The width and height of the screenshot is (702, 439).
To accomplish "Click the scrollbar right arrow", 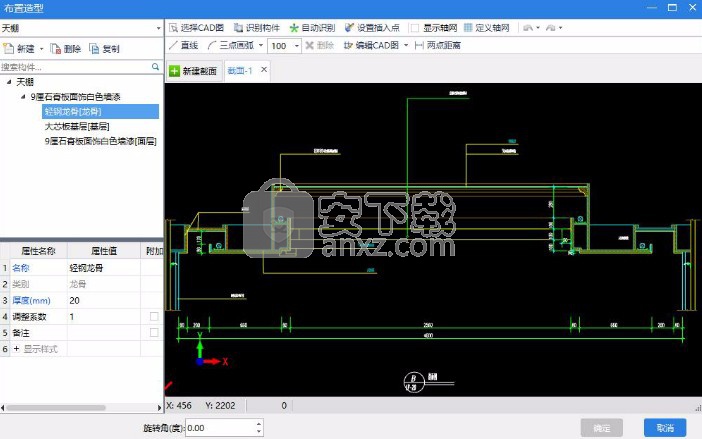I will coord(159,408).
